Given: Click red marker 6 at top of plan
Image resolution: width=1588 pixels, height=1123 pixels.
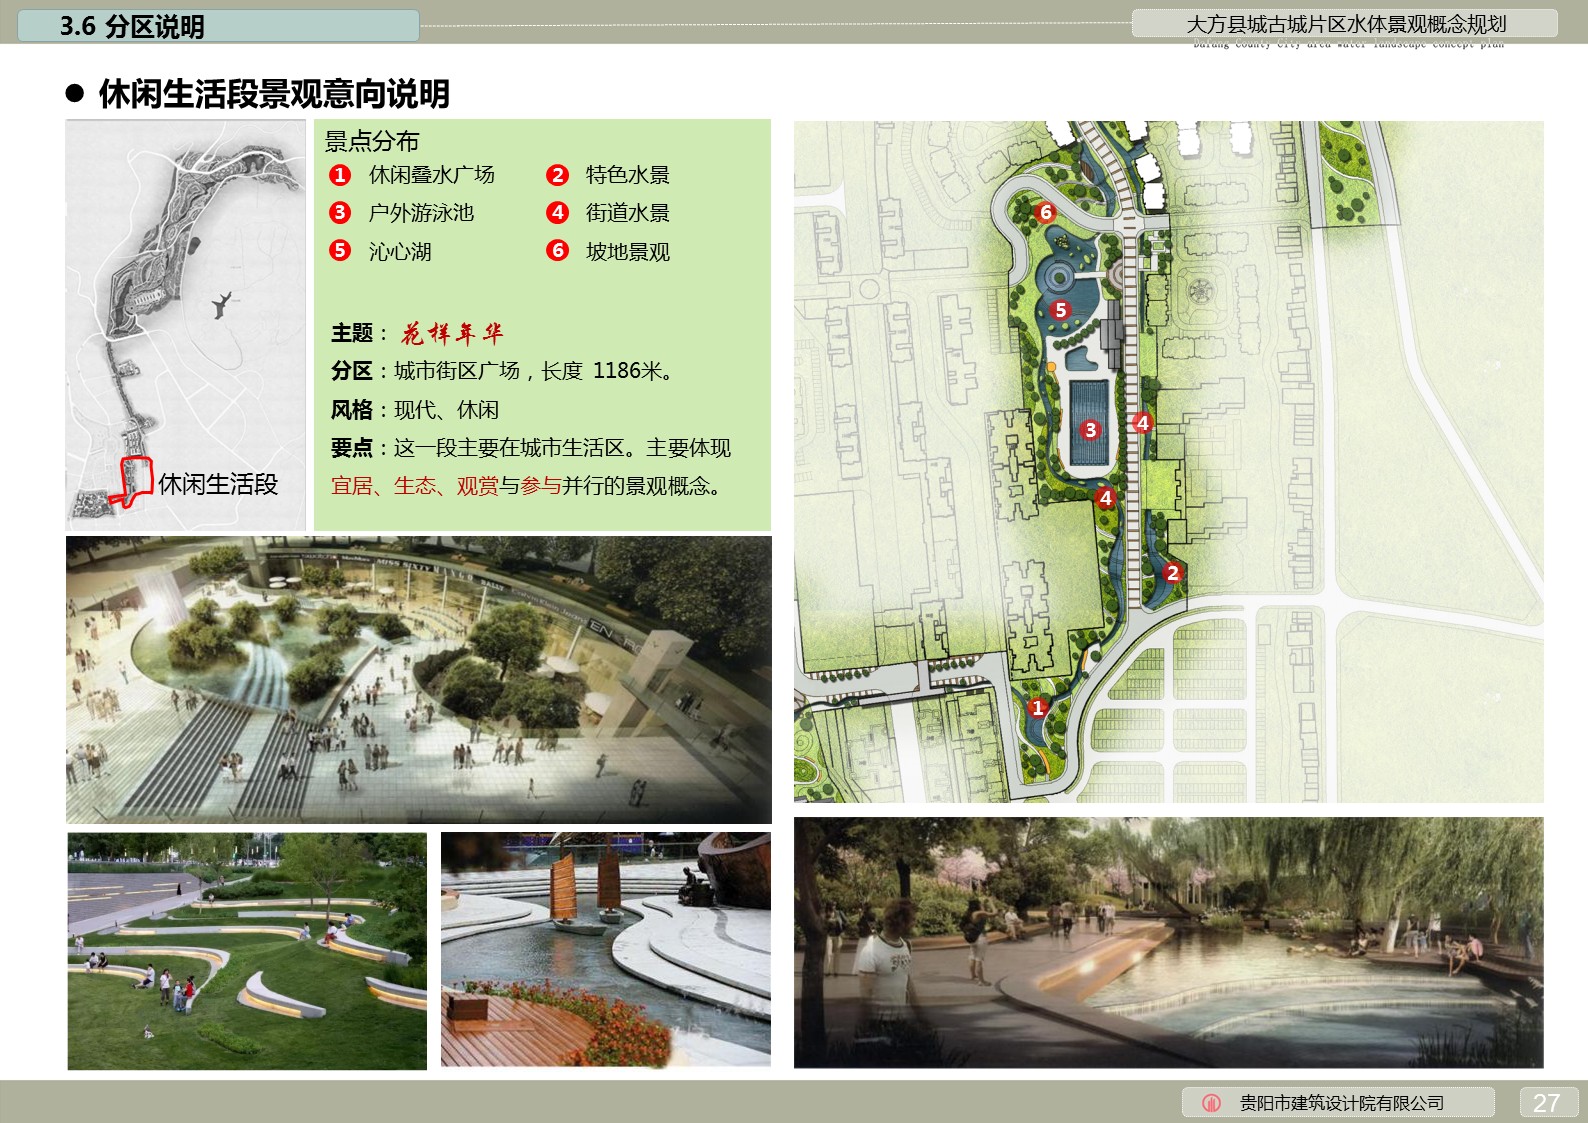Looking at the screenshot, I should click(1046, 212).
